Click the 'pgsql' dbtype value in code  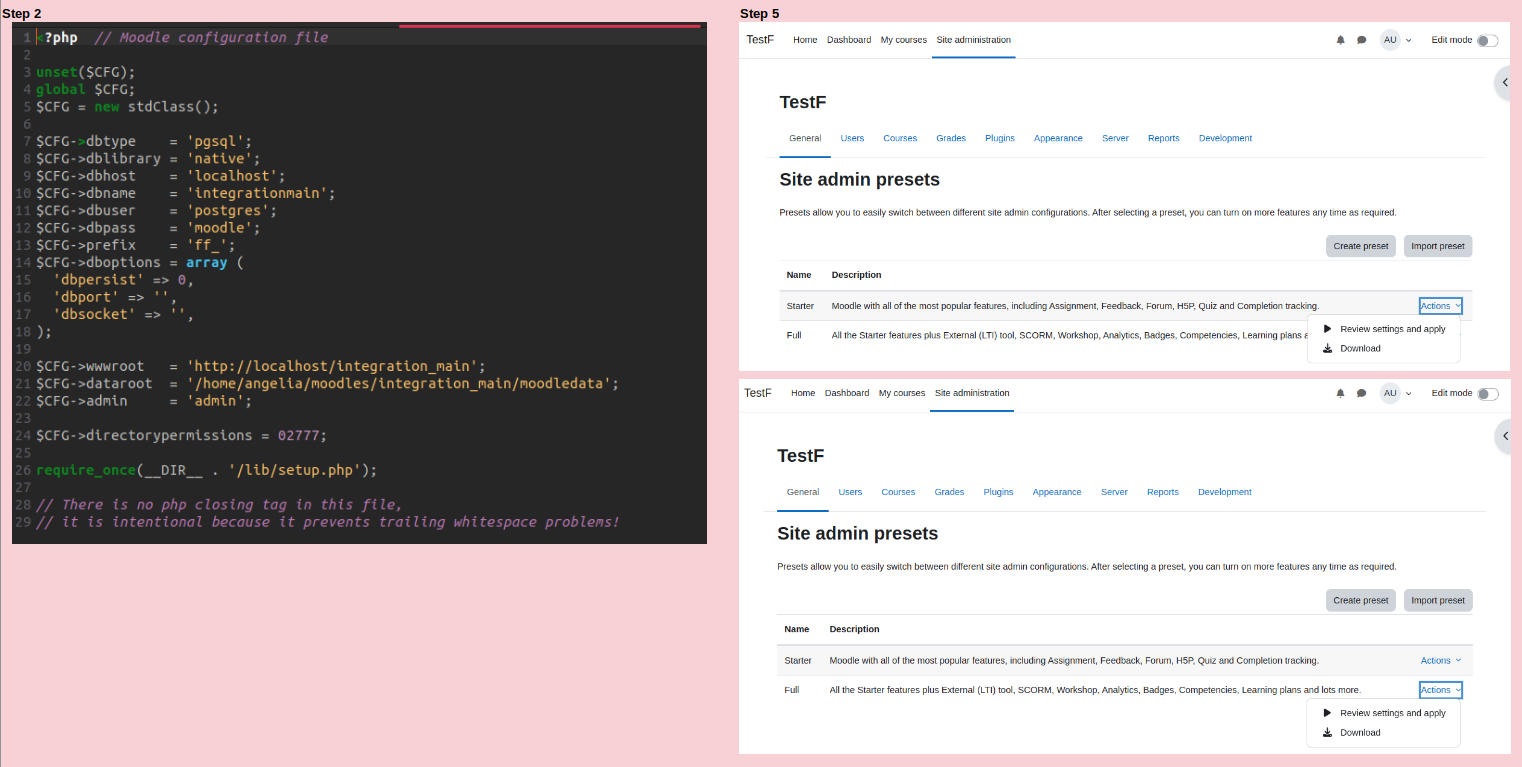point(215,141)
